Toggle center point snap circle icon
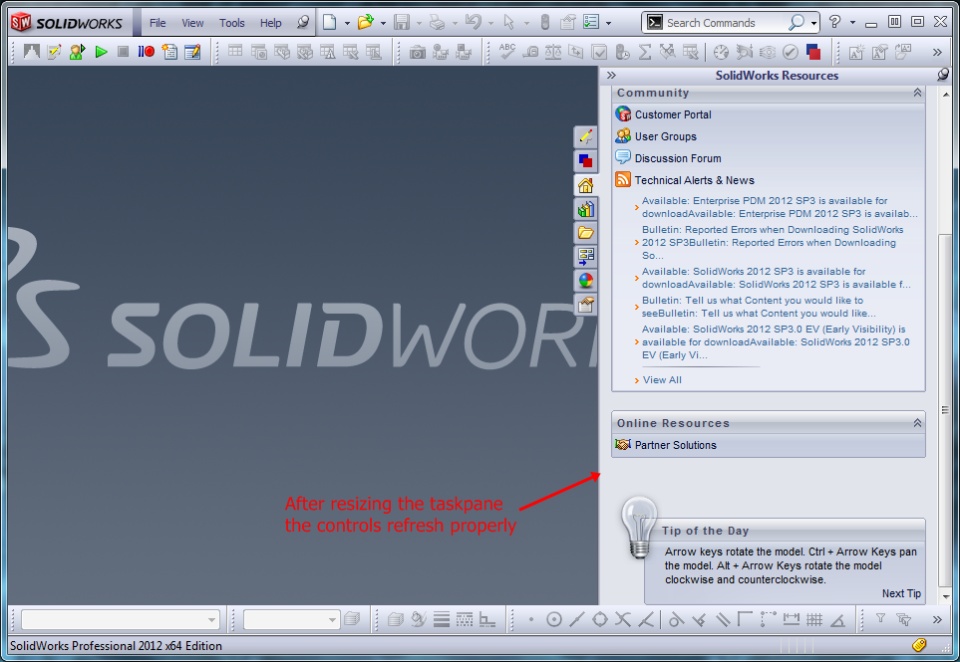960x662 pixels. tap(553, 620)
